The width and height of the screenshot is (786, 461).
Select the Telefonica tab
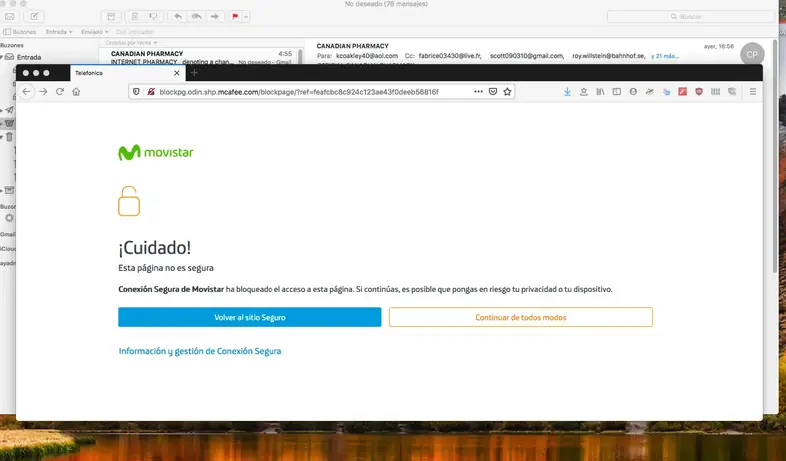coord(128,73)
